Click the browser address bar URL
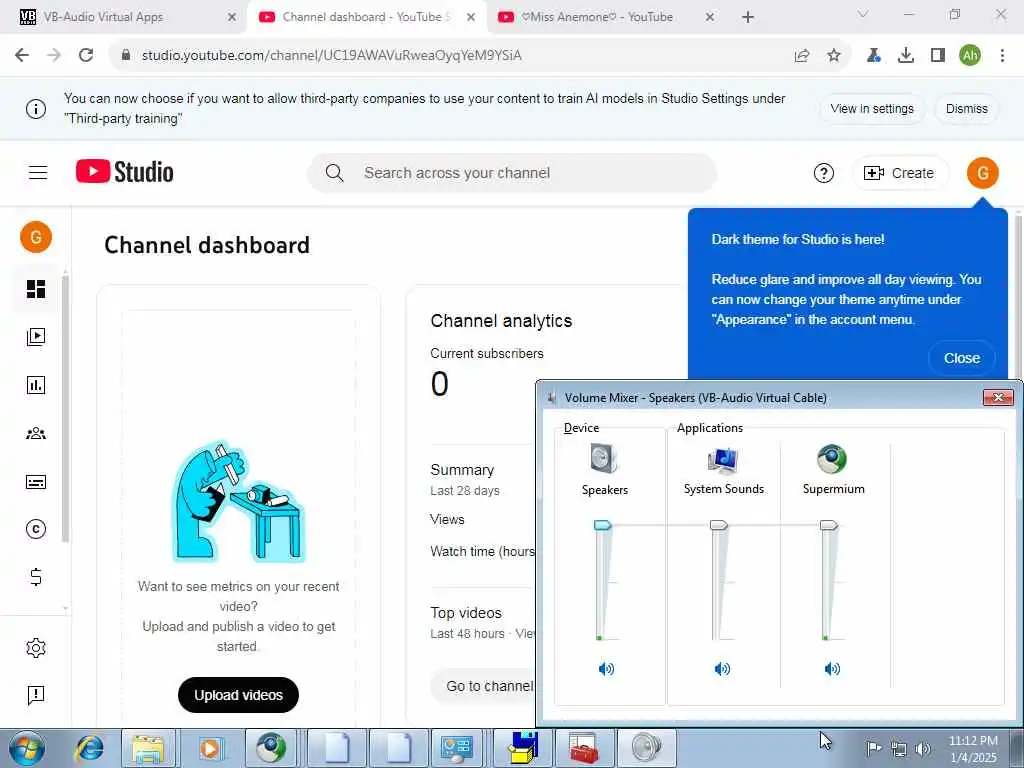The image size is (1024, 768). click(331, 56)
